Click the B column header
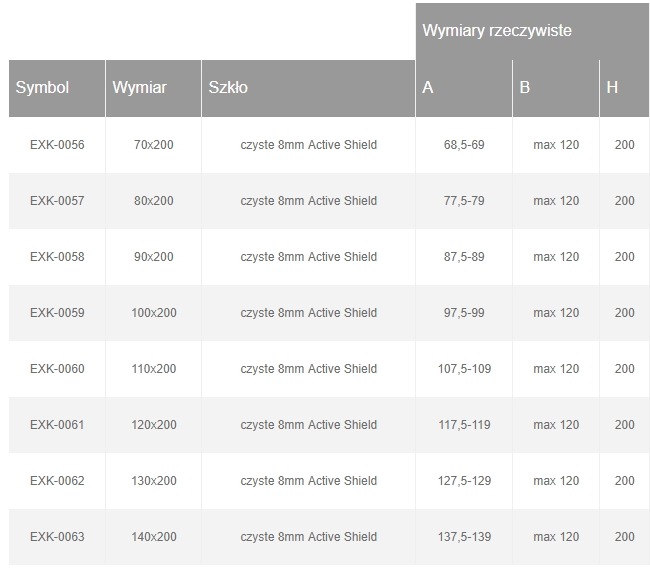 (525, 88)
